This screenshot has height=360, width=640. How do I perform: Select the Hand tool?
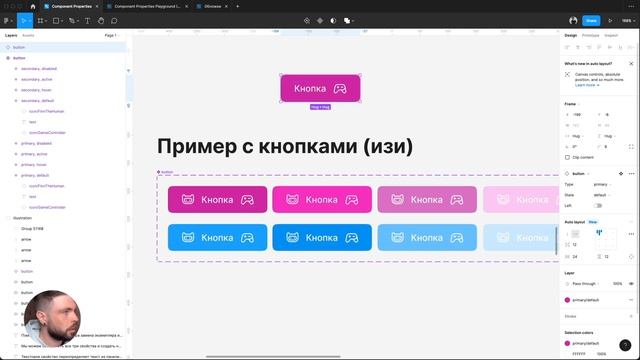point(101,21)
